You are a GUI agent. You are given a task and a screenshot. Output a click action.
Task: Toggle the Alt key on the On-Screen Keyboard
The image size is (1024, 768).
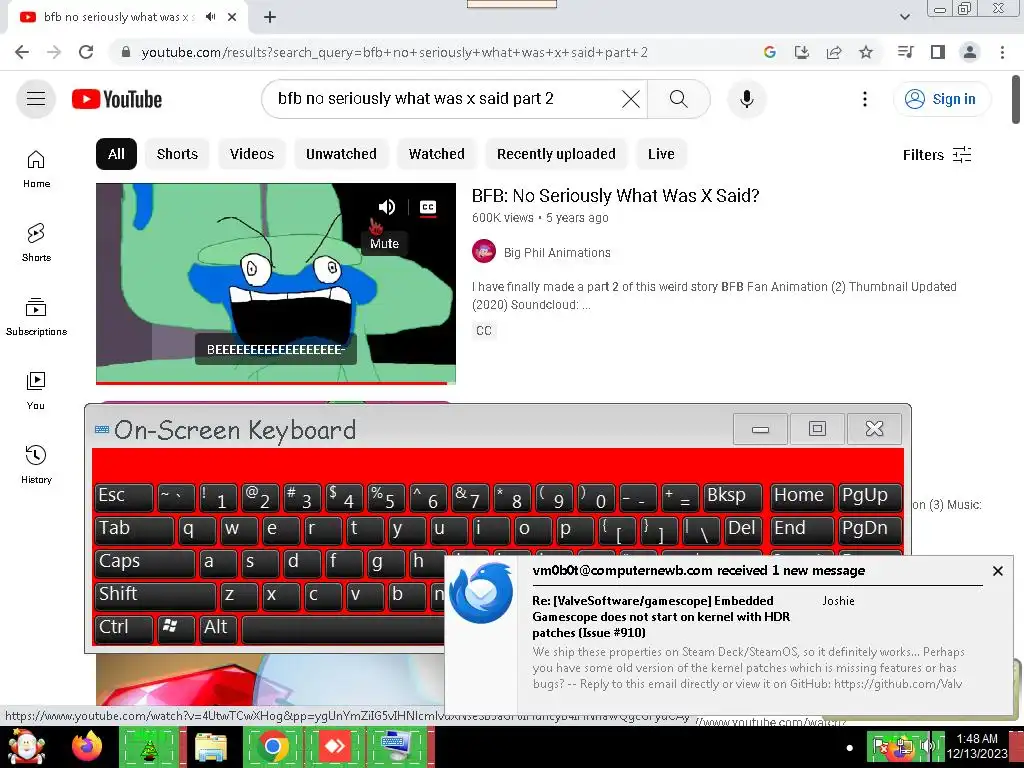[217, 628]
